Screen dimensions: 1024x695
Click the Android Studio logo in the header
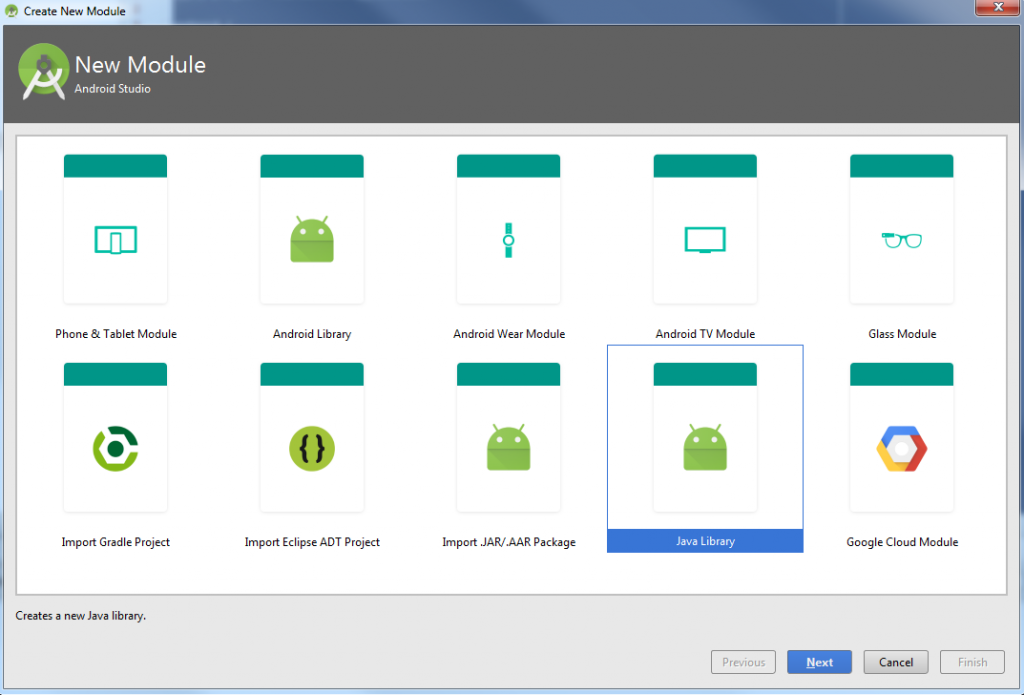[x=44, y=73]
